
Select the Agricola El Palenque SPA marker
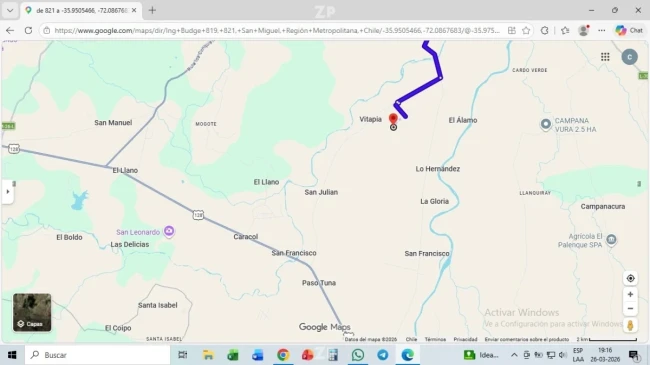pyautogui.click(x=611, y=239)
